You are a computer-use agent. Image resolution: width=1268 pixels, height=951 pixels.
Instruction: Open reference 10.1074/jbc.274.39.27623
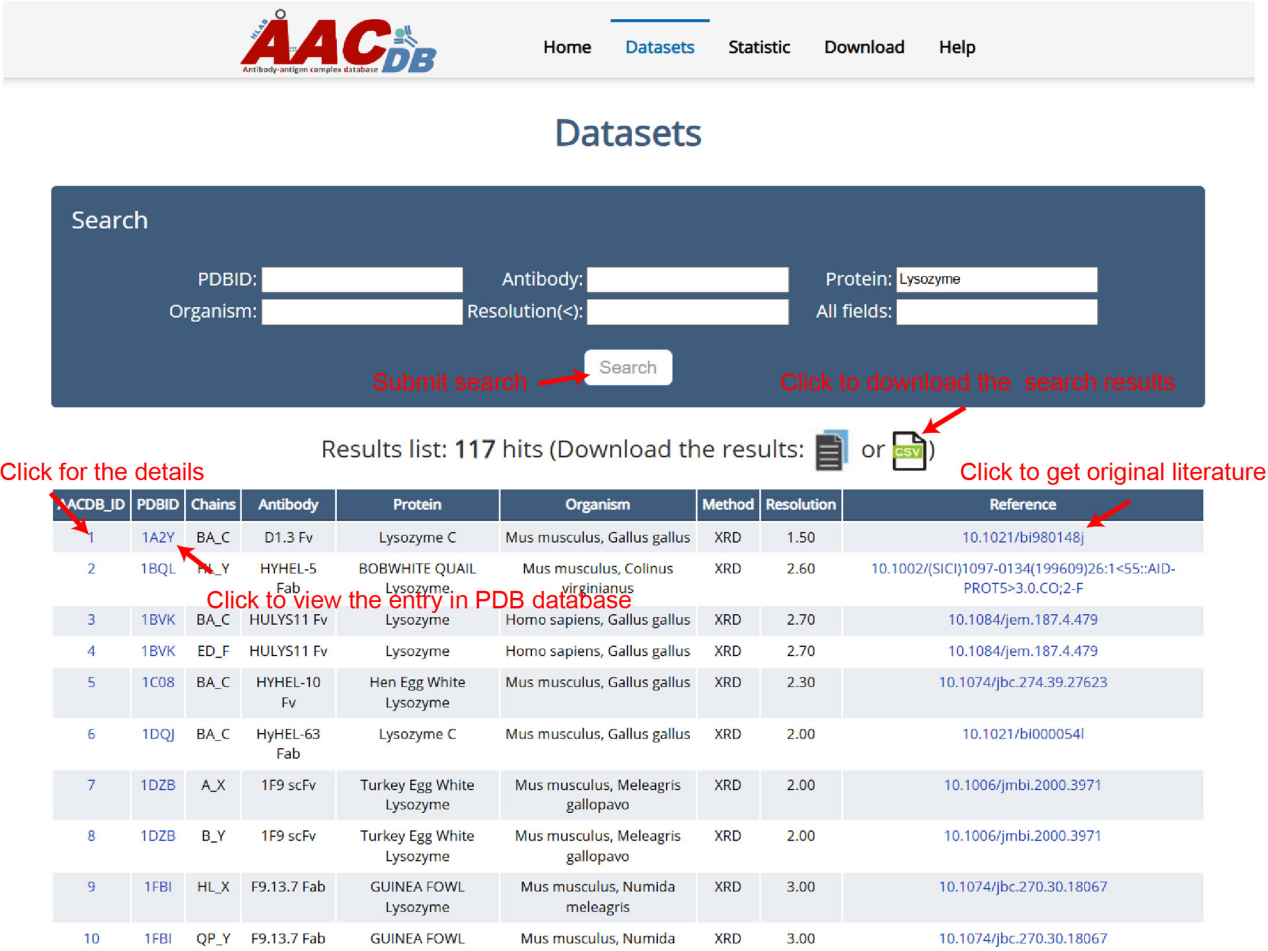(x=1023, y=682)
